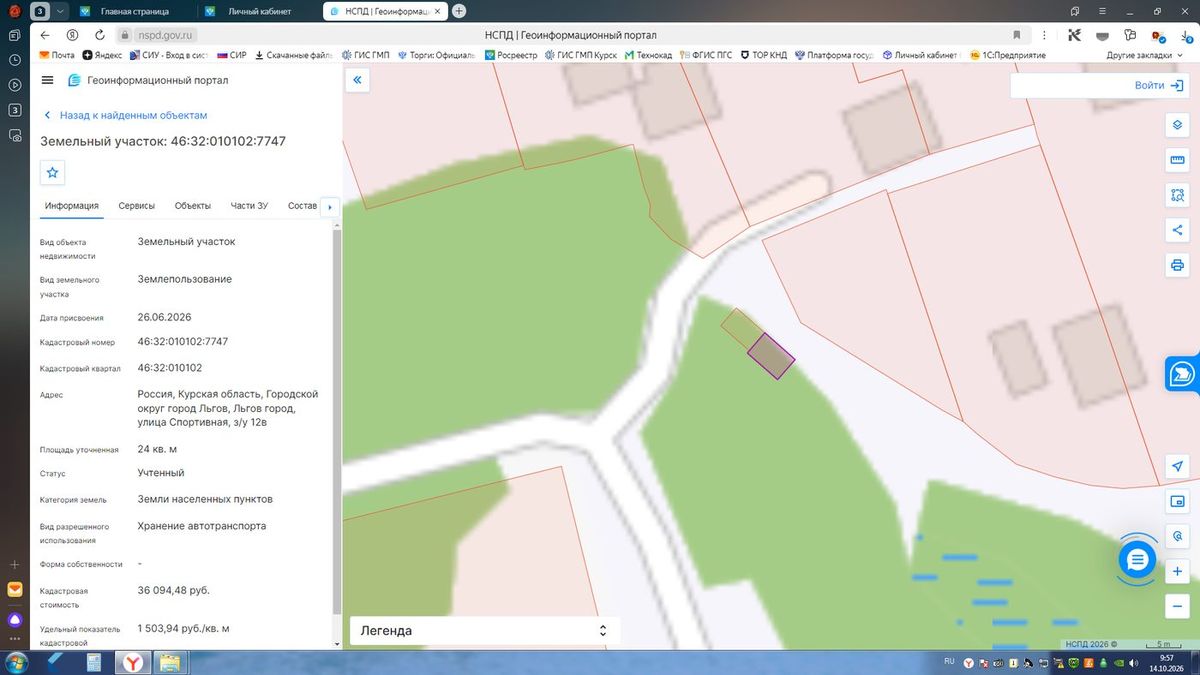Go back via Назад к найденным объектам
The width and height of the screenshot is (1200, 675).
pyautogui.click(x=125, y=116)
